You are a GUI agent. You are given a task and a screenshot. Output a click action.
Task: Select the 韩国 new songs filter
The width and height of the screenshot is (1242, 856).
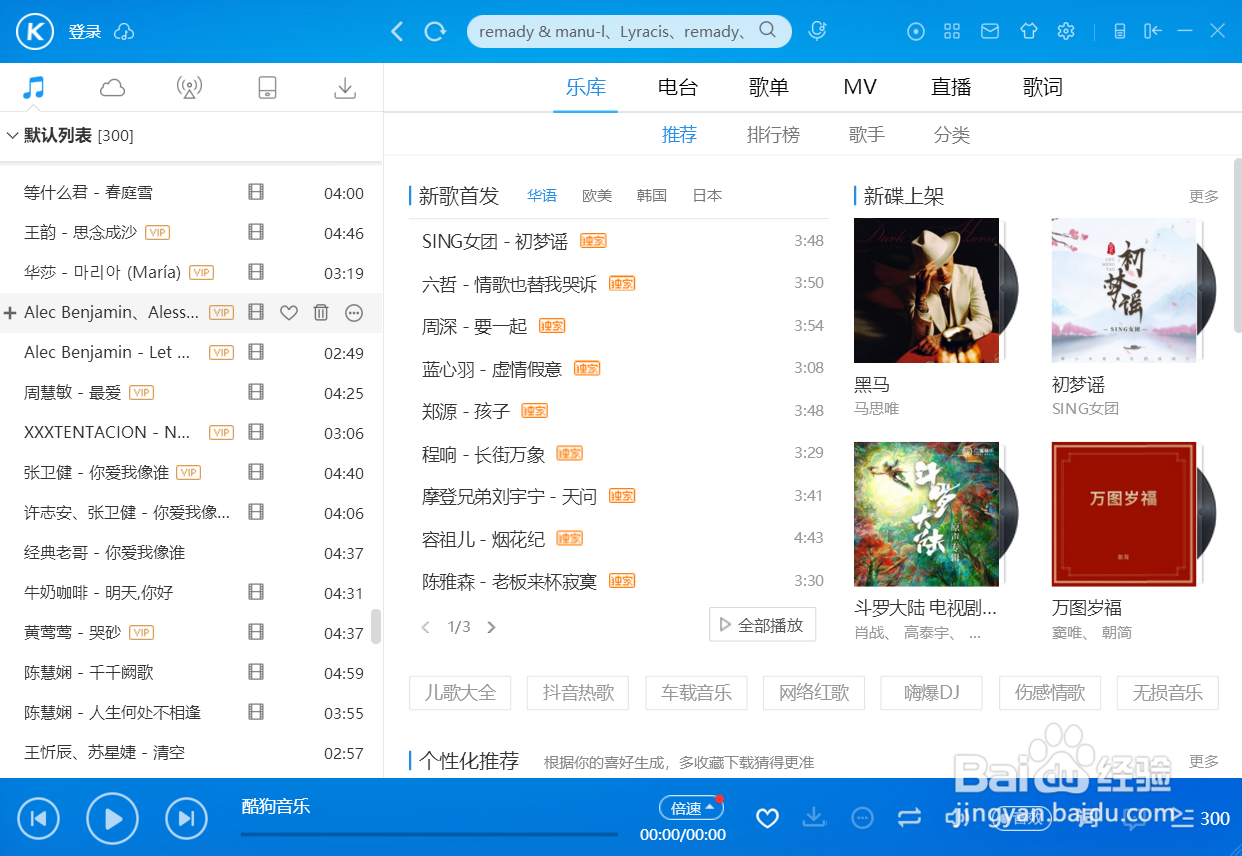[x=652, y=195]
